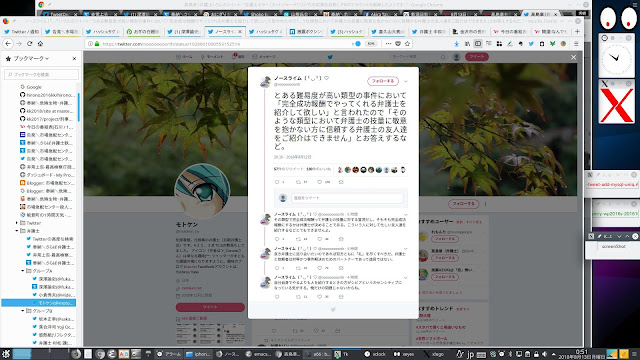Open the browser home page
The width and height of the screenshot is (640, 360).
[40, 43]
